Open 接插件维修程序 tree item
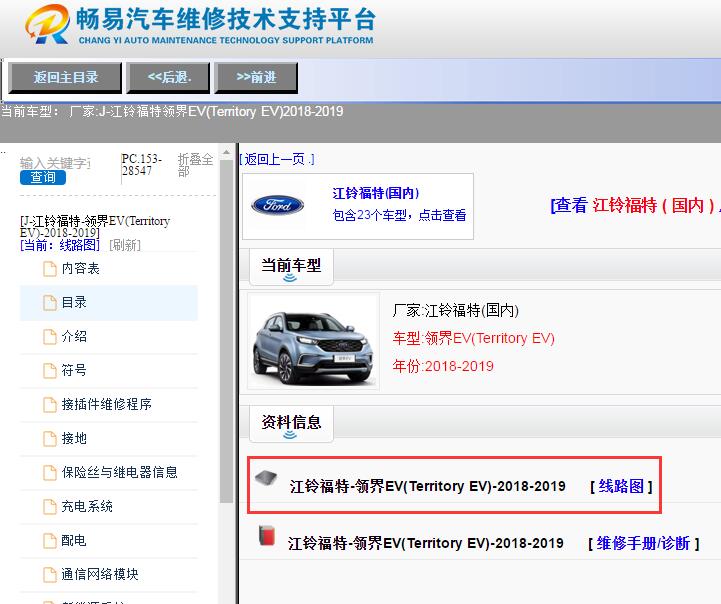 (106, 404)
